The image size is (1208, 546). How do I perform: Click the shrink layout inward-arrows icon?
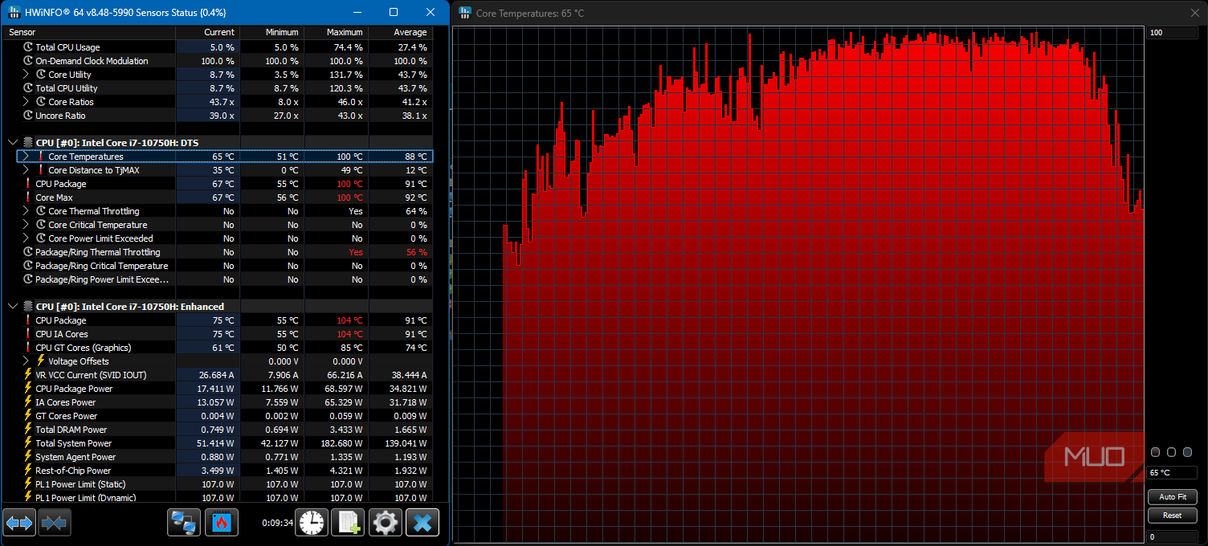[54, 522]
